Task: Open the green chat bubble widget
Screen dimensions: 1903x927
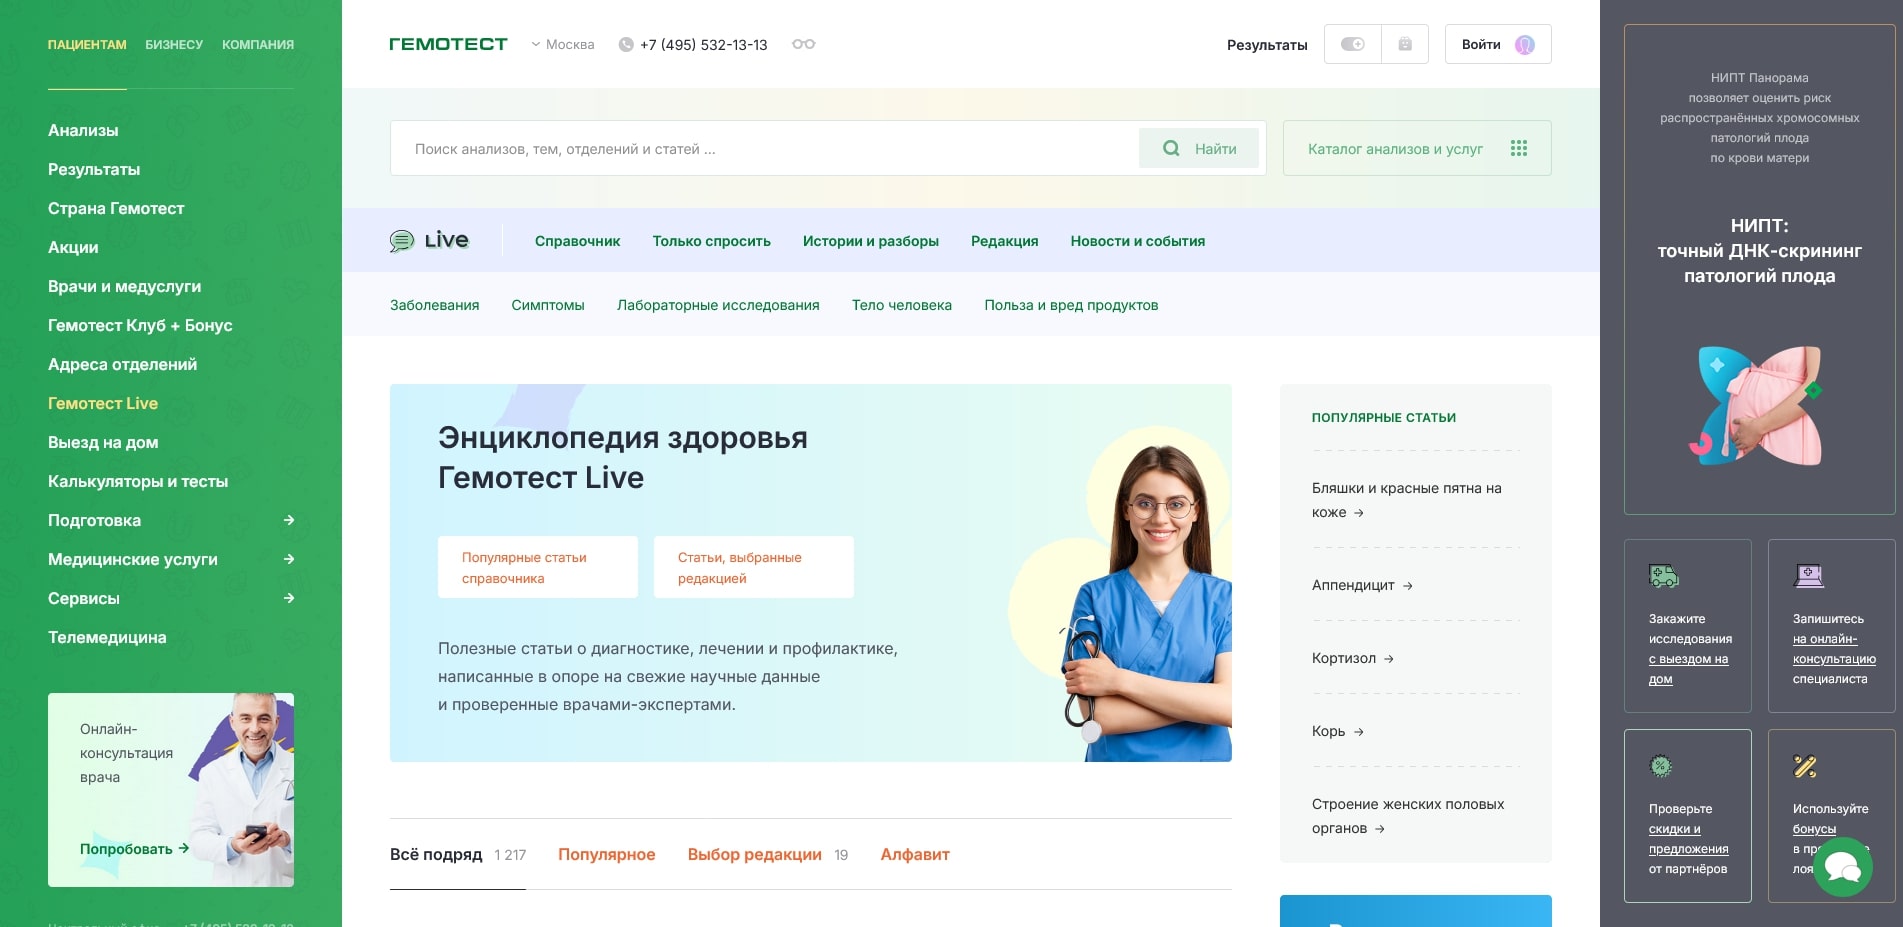Action: [1842, 866]
